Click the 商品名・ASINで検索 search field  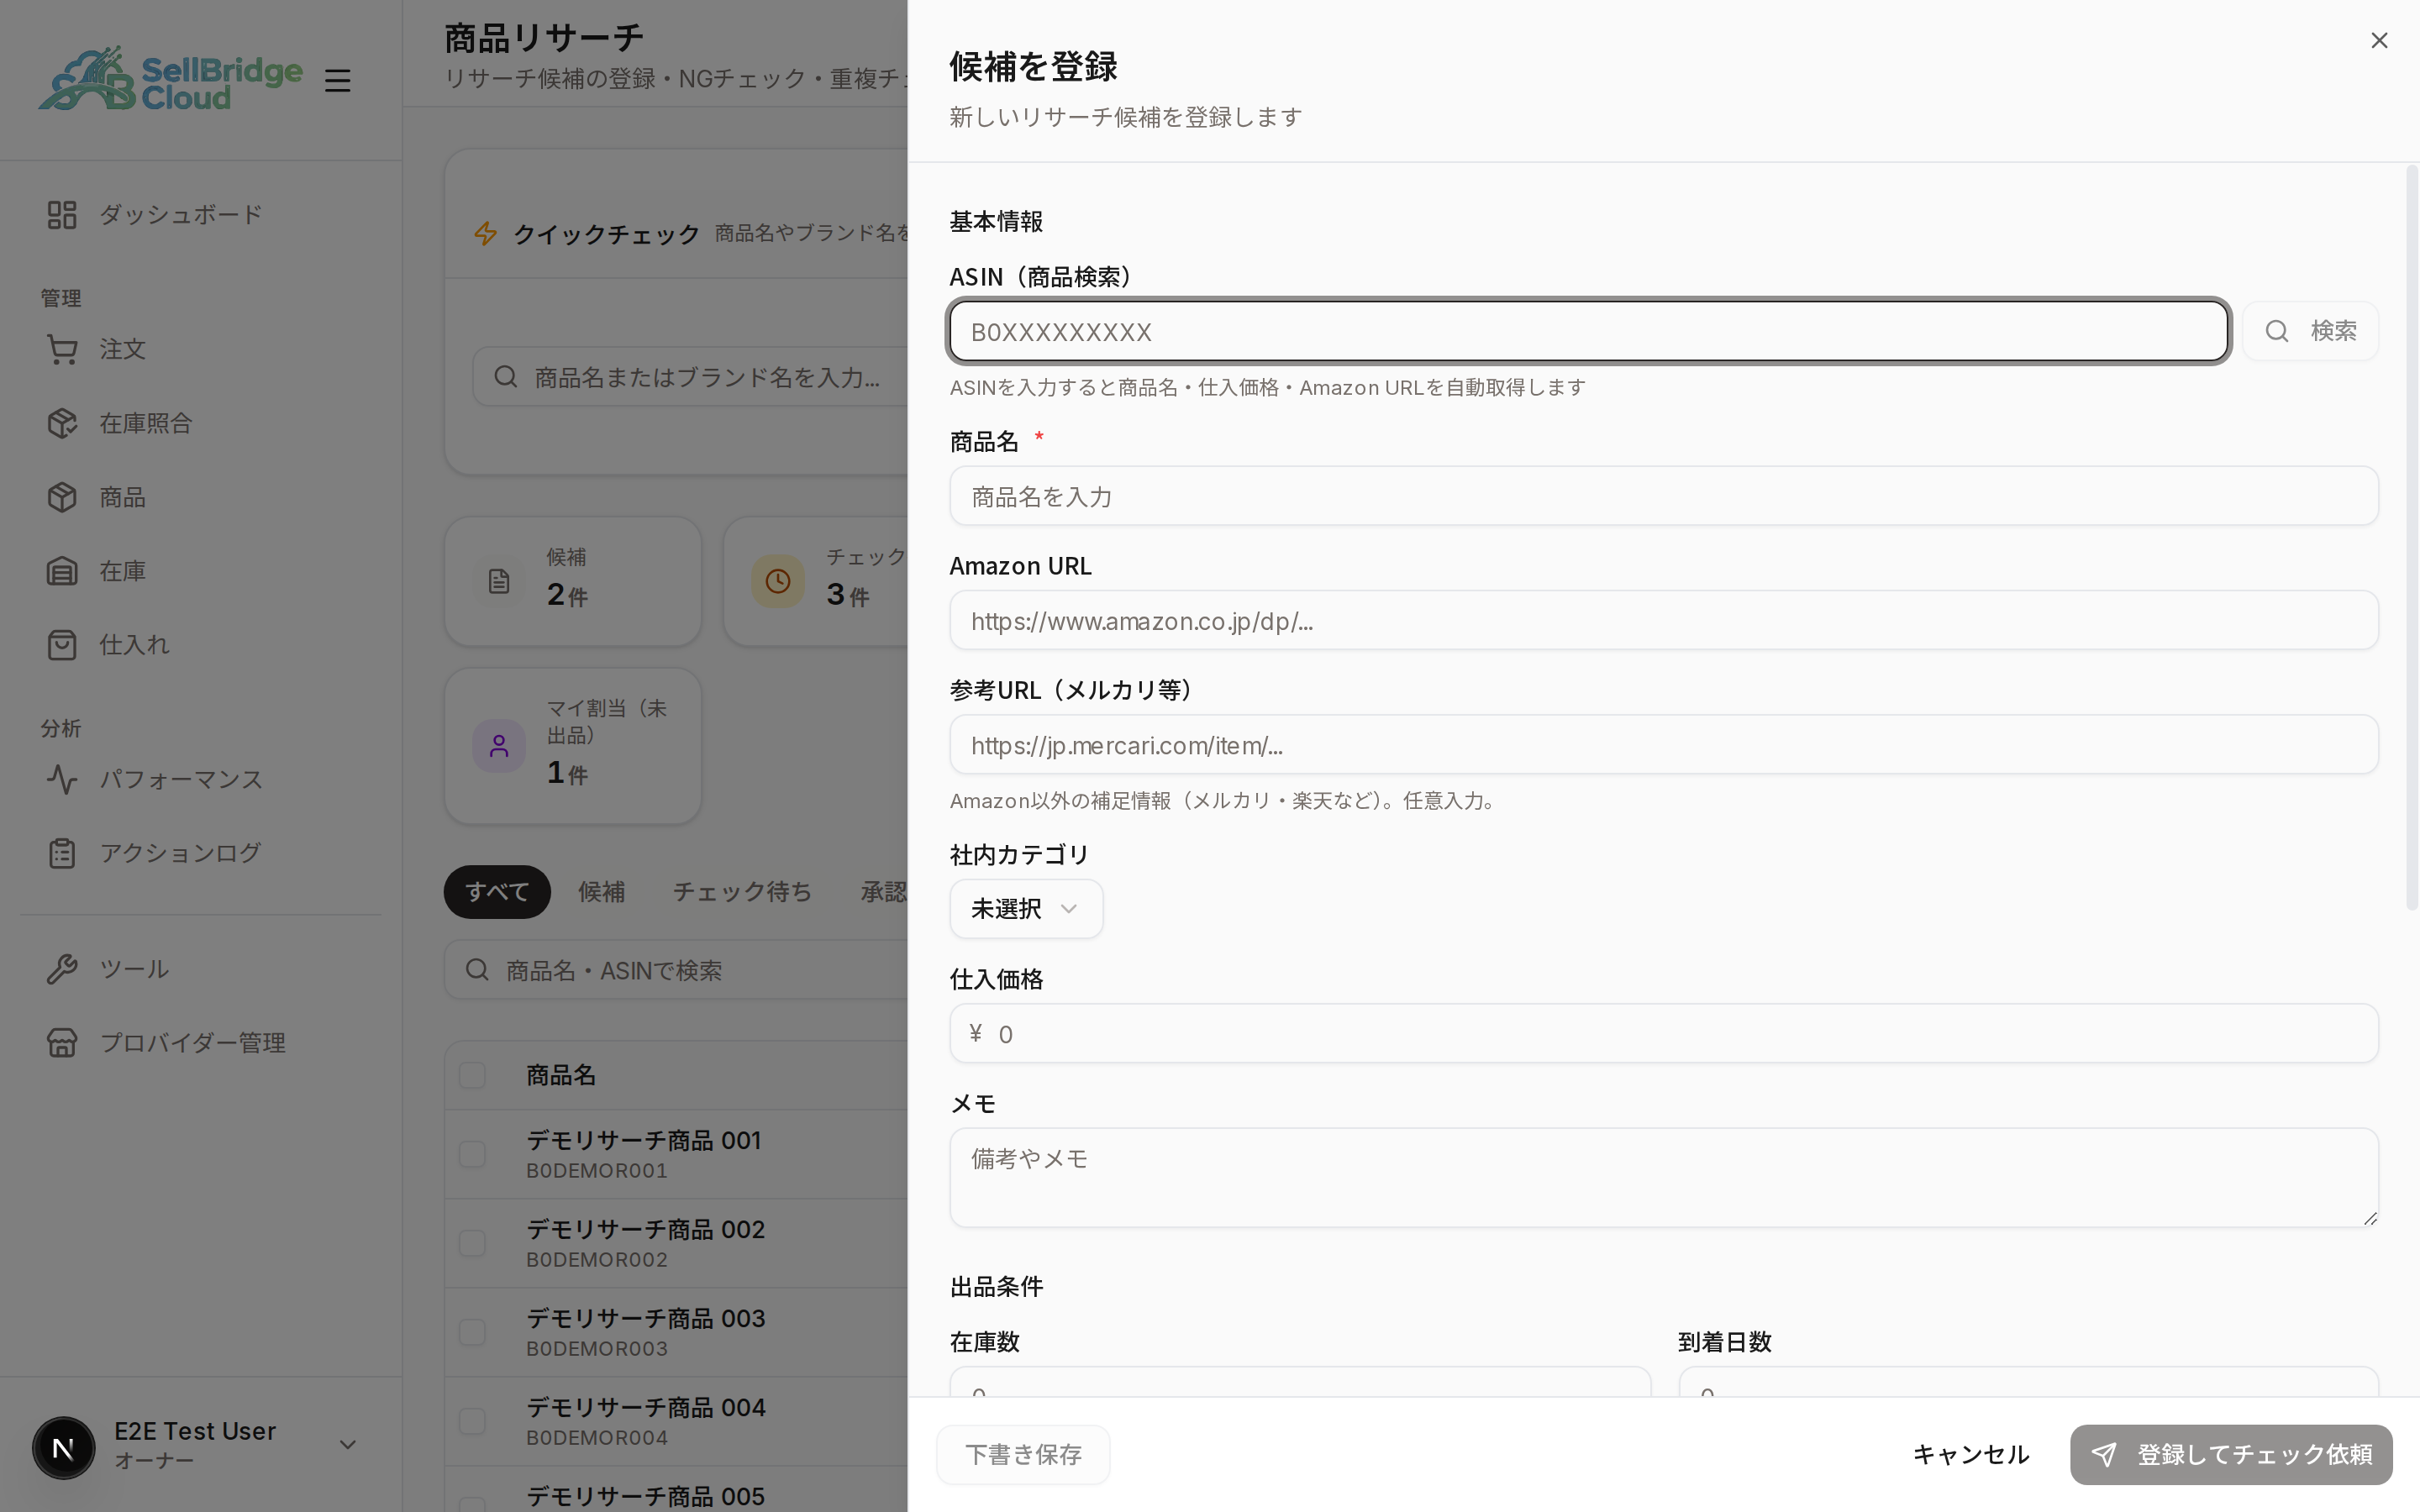[676, 970]
